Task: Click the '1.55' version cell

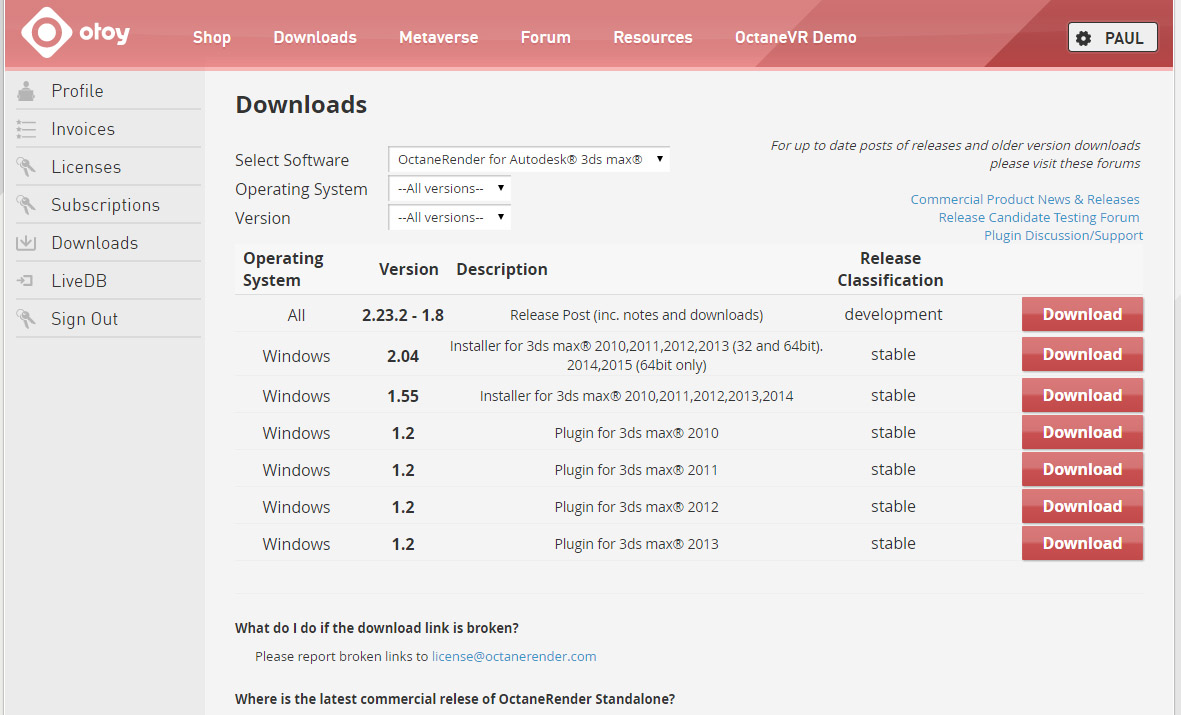Action: click(x=403, y=396)
